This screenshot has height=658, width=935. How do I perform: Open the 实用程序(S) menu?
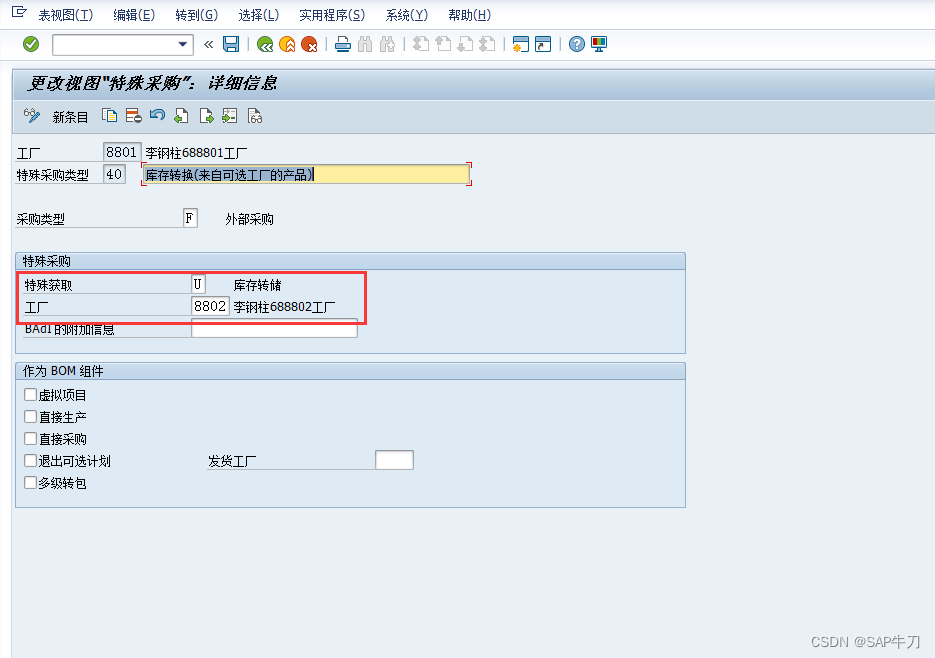pyautogui.click(x=332, y=15)
